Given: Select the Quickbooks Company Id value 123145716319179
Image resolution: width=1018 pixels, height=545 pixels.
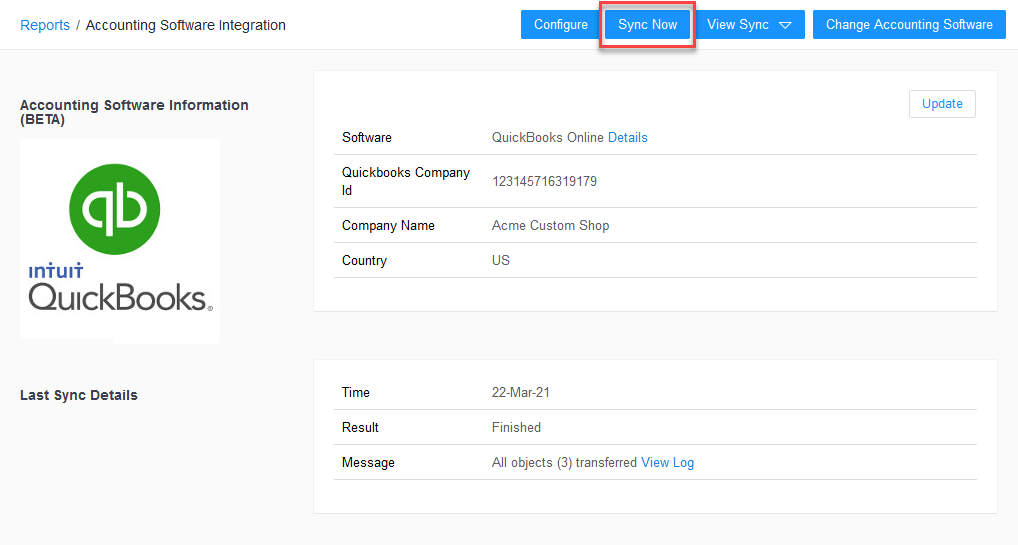Looking at the screenshot, I should coord(544,181).
